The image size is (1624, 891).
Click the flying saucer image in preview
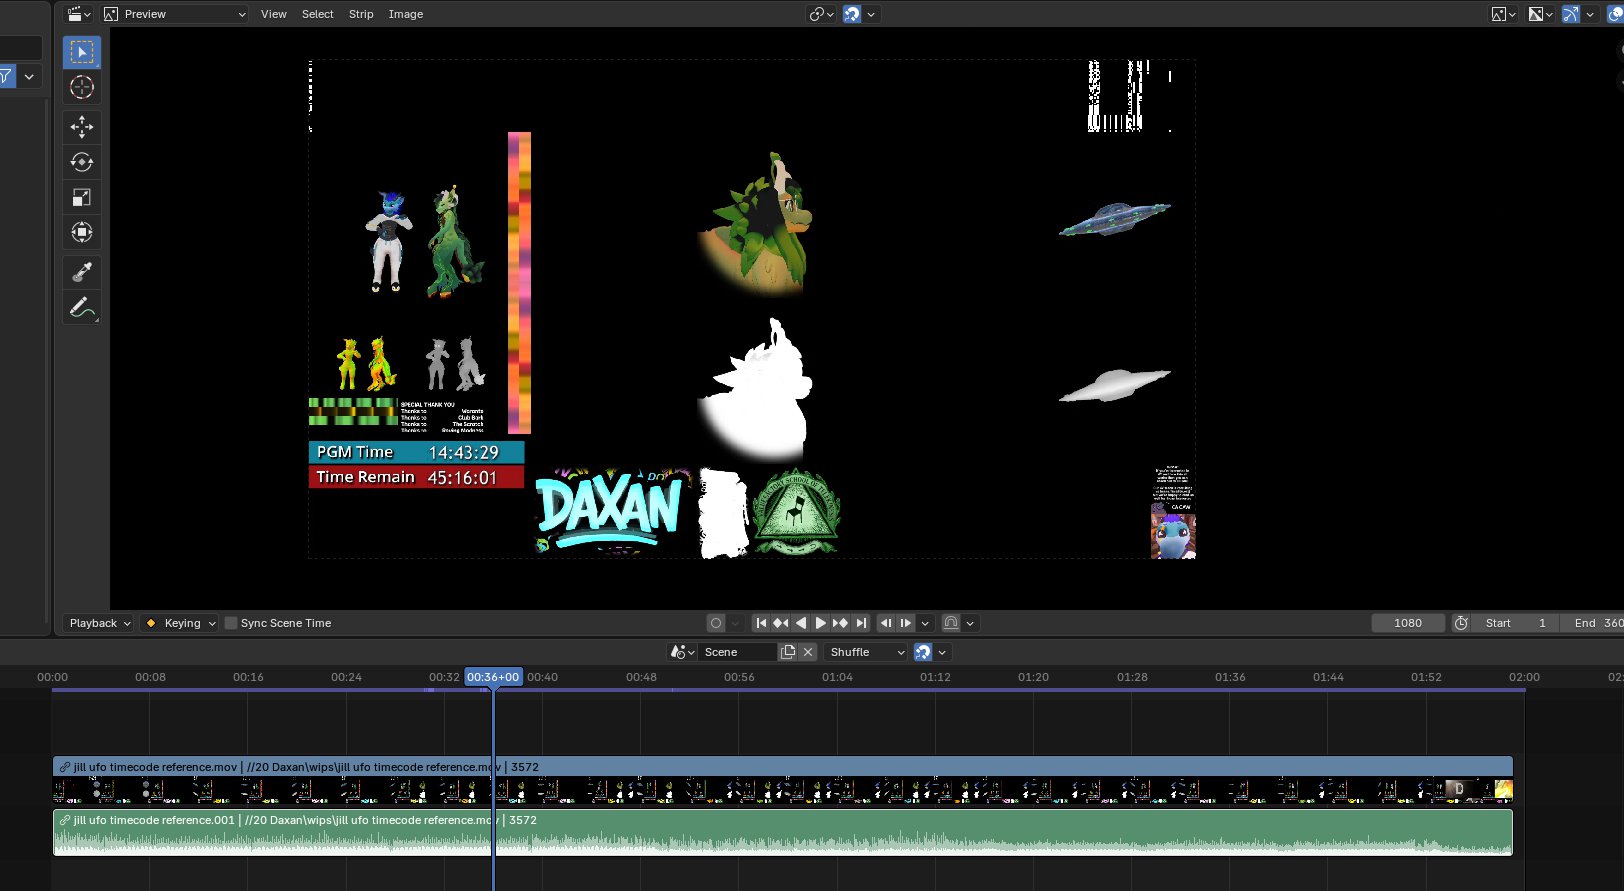point(1115,218)
